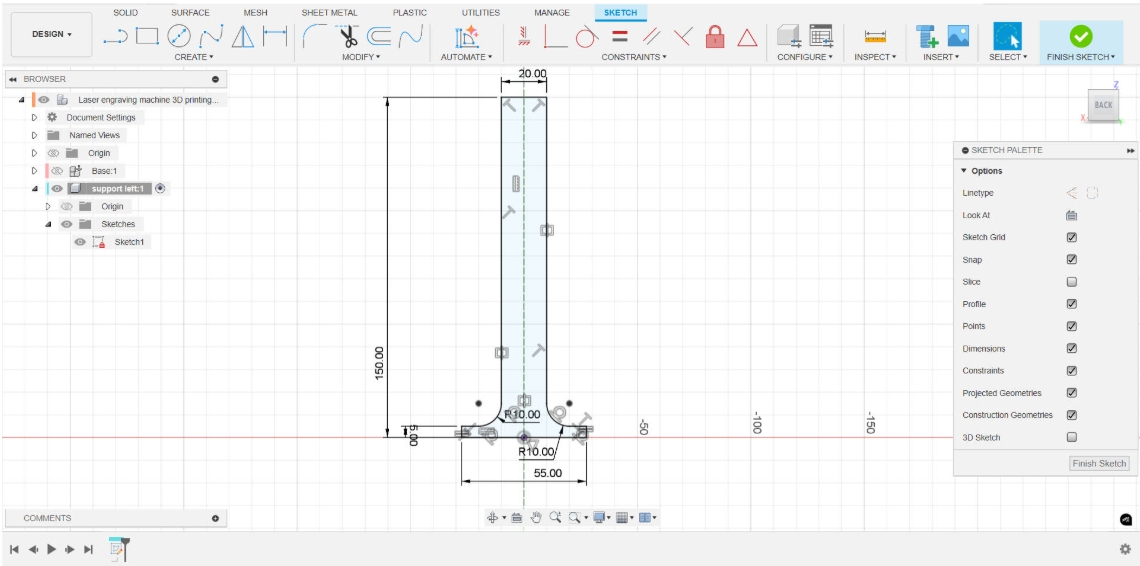Viewport: 1140px width, 566px height.
Task: Switch to the UTILITIES tab
Action: point(481,12)
